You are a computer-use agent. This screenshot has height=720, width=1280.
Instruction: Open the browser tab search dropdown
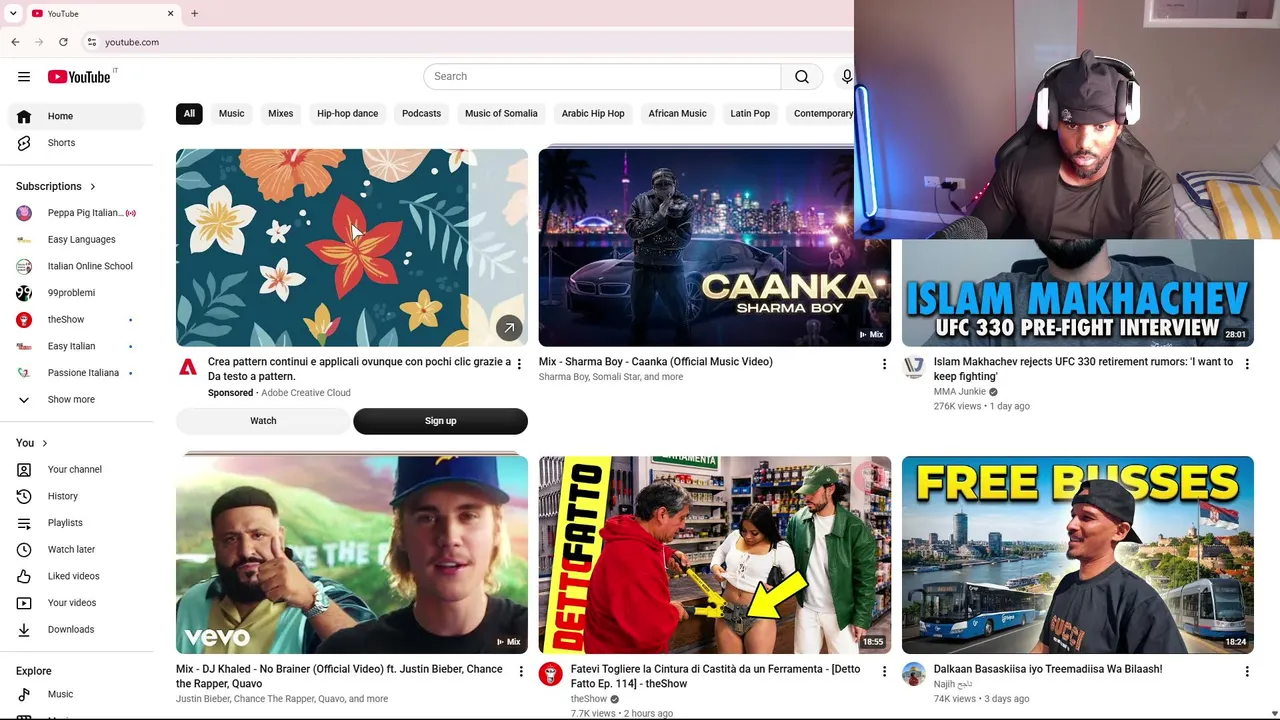(13, 14)
